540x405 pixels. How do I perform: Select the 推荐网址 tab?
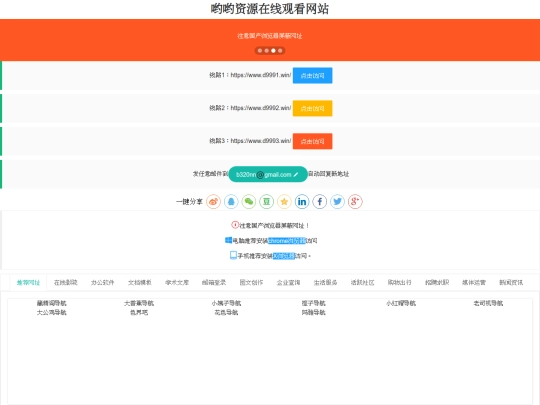pyautogui.click(x=28, y=282)
